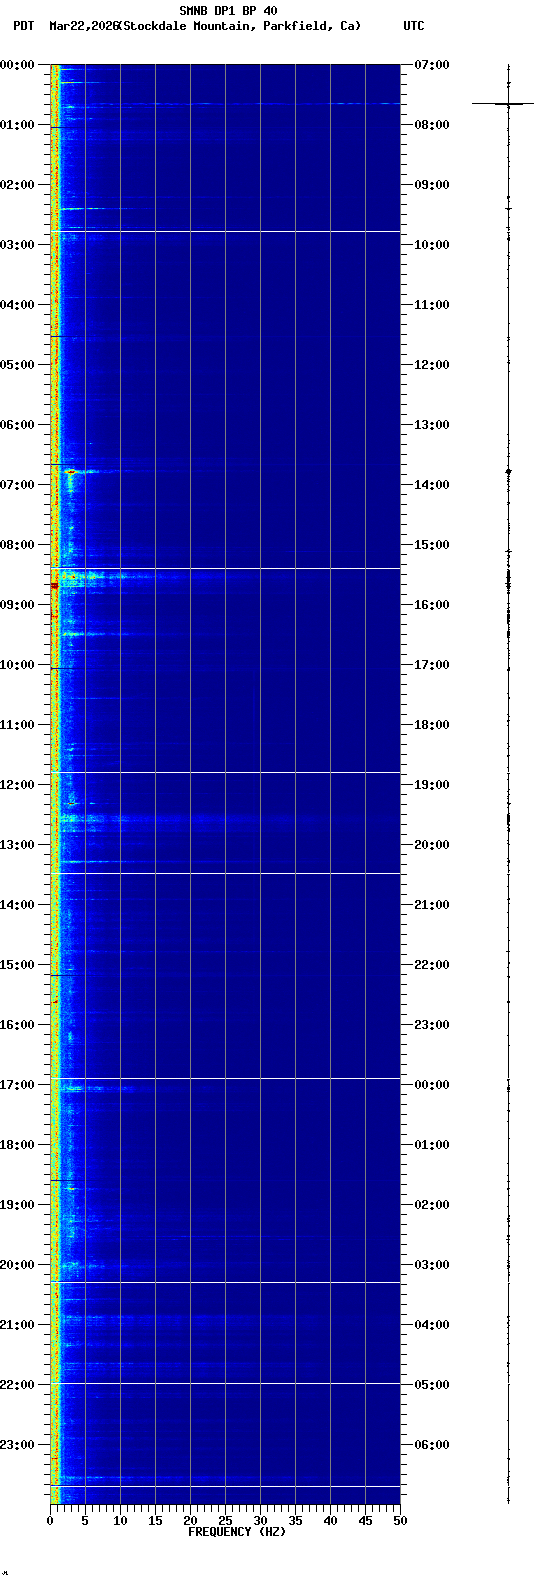This screenshot has width=552, height=1584.
Task: Click the UTC time label '06:00'
Action: click(x=432, y=1445)
